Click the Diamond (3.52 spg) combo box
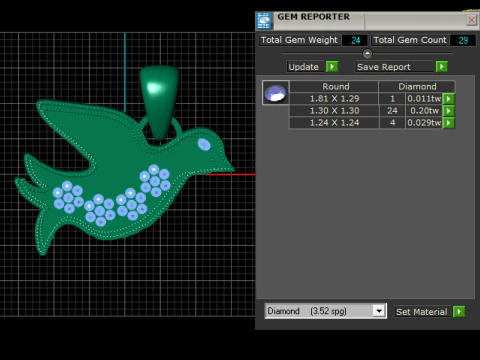Viewport: 480px width, 360px height. coord(326,311)
